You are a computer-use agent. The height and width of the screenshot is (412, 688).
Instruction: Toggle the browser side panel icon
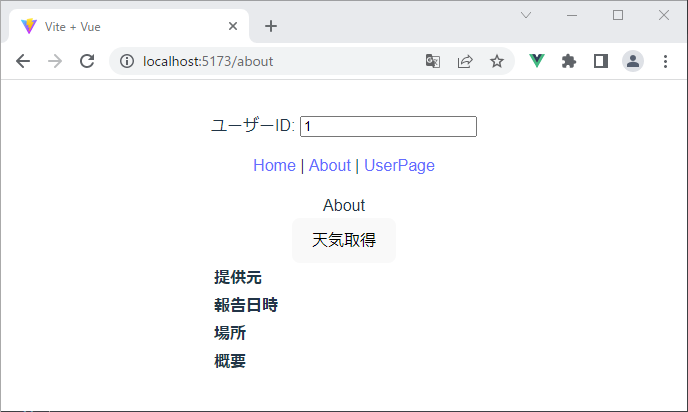tap(601, 61)
